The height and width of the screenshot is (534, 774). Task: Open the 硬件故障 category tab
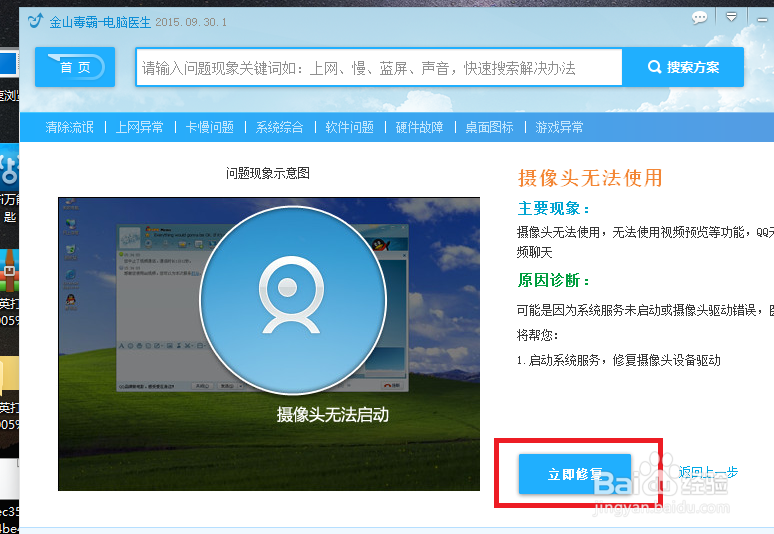(x=420, y=127)
